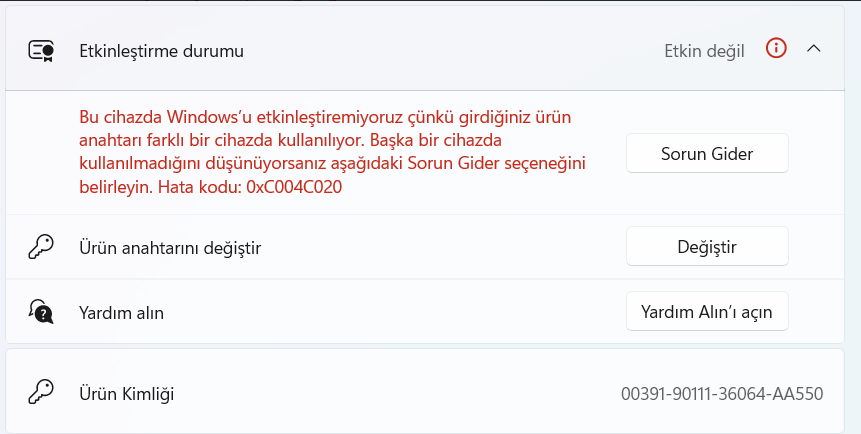Select the Etkinleştirme durumu header label
The height and width of the screenshot is (434, 861).
(161, 51)
